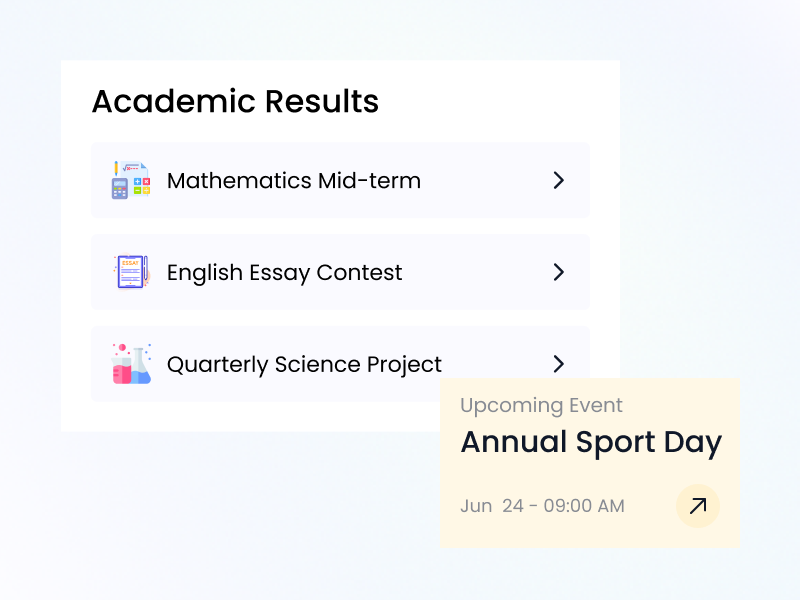Open the Annual Sport Day arrow icon
The image size is (800, 600).
point(698,506)
